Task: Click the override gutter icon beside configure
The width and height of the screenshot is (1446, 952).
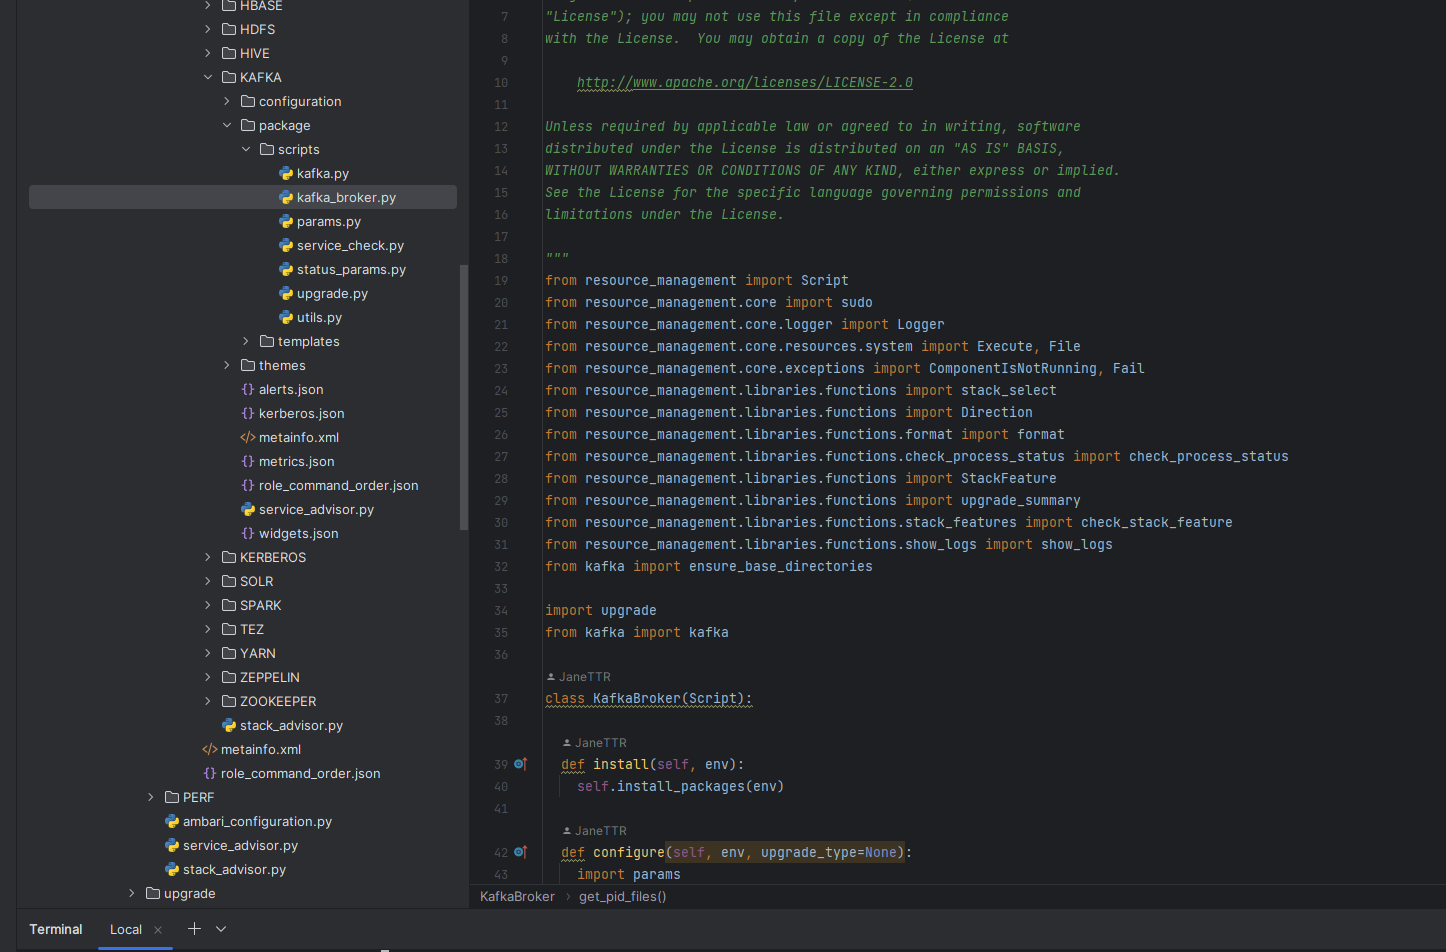Action: [x=520, y=852]
